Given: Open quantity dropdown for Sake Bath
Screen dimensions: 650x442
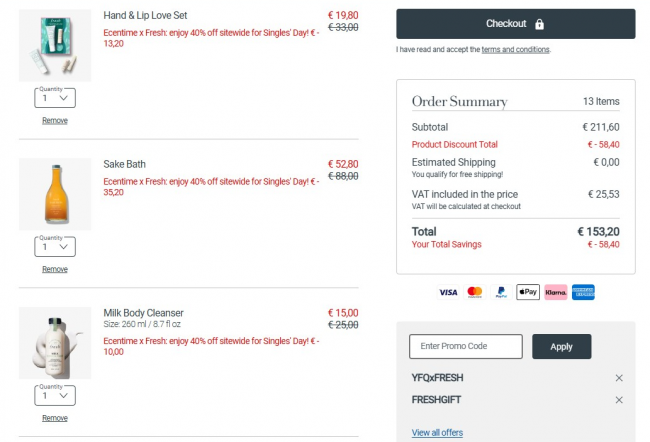Looking at the screenshot, I should pos(55,247).
